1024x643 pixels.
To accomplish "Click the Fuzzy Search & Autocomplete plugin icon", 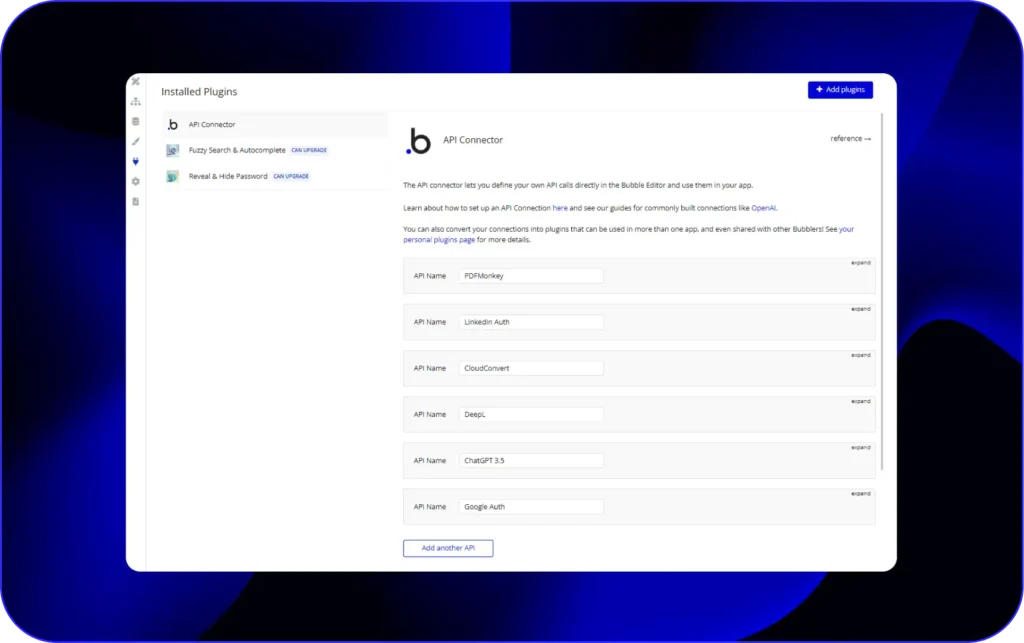I will [x=173, y=150].
